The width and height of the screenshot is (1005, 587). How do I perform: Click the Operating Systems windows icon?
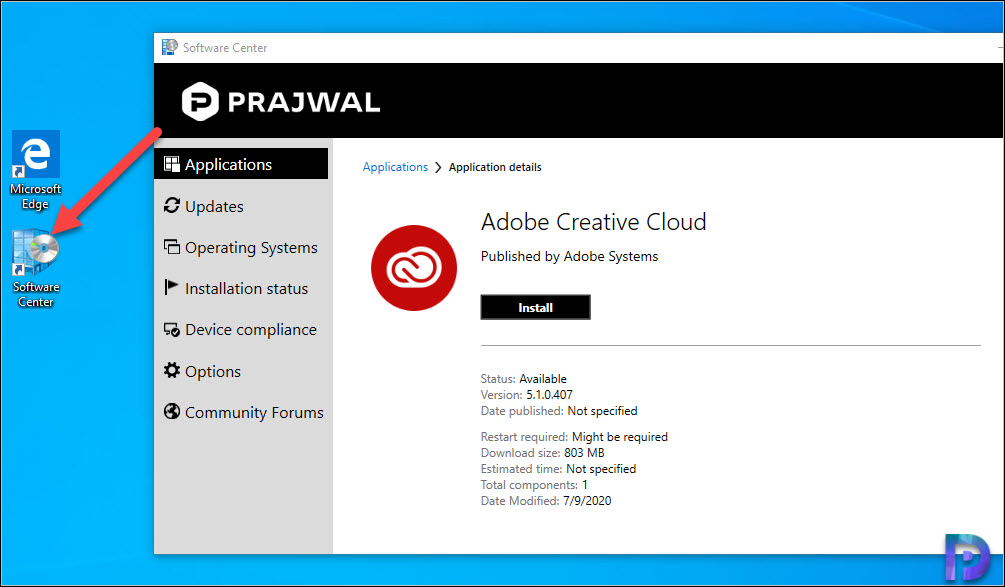click(x=172, y=247)
